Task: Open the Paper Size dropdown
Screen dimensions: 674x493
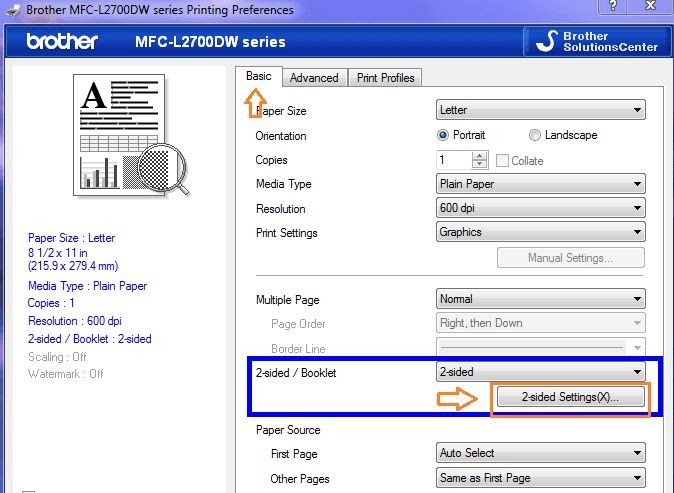Action: (x=541, y=110)
